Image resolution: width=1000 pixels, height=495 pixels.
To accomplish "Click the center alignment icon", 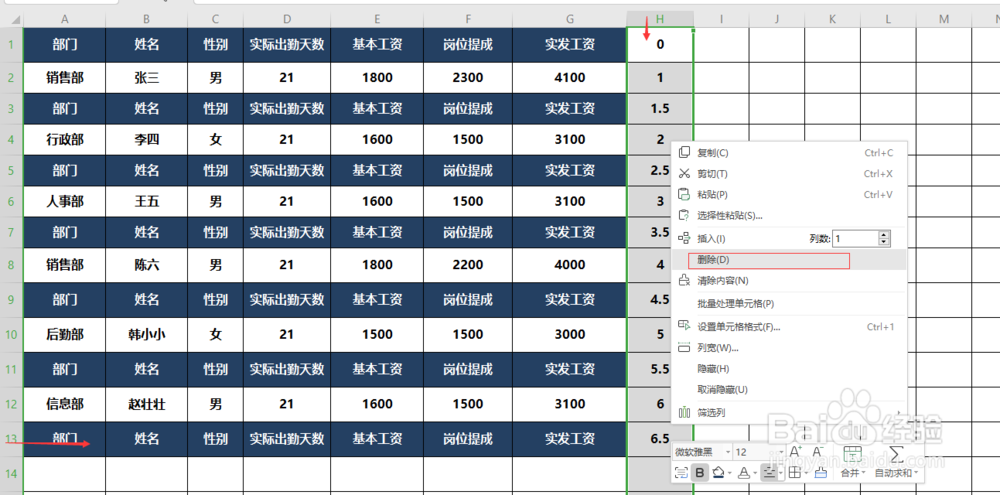I will point(769,473).
